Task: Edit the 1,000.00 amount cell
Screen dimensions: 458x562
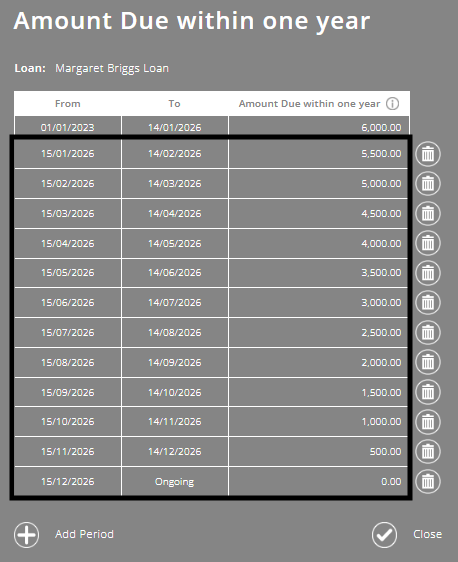Action: pos(318,422)
